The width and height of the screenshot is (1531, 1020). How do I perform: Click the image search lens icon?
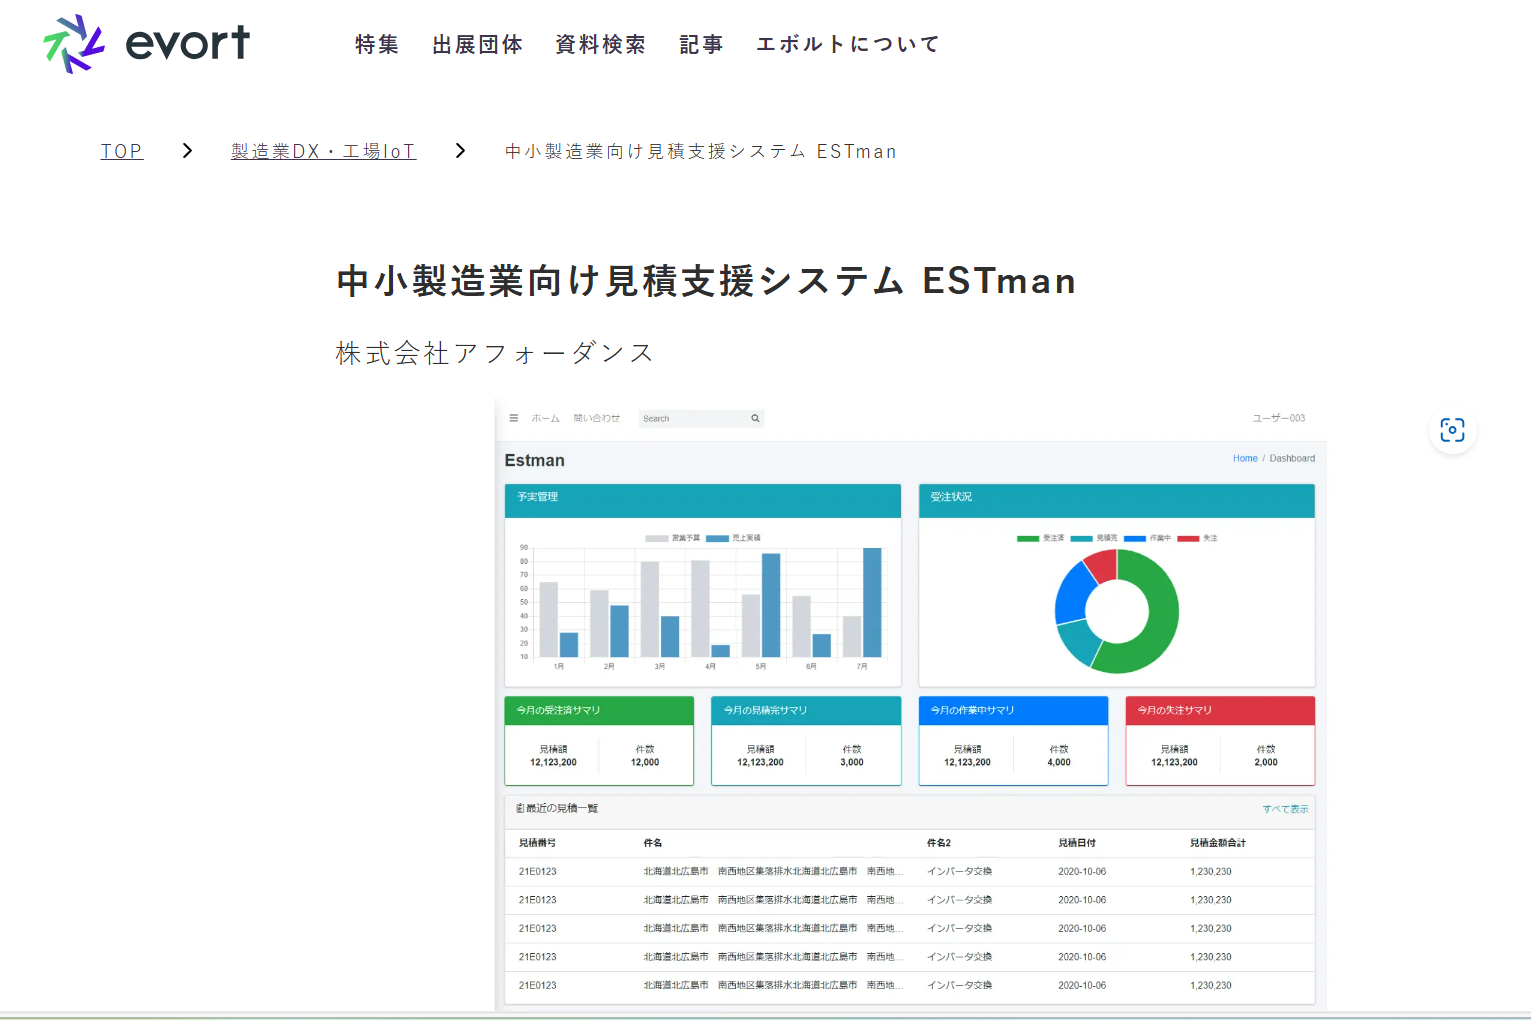coord(1452,430)
